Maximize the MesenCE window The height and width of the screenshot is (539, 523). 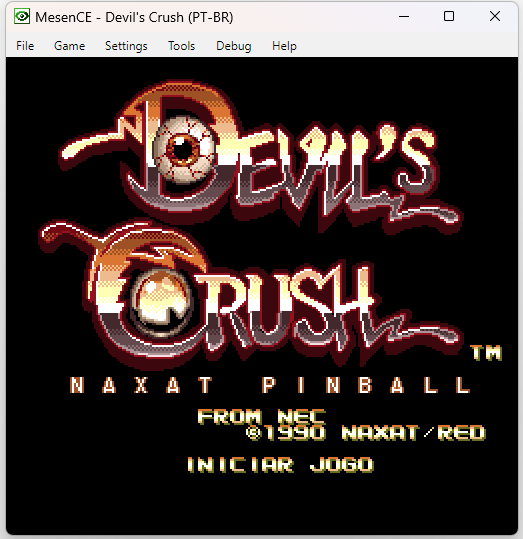(x=449, y=16)
